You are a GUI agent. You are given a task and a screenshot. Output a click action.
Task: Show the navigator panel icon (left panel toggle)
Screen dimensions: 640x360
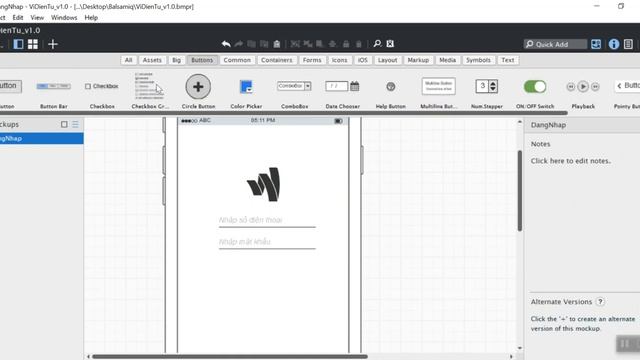tap(18, 44)
